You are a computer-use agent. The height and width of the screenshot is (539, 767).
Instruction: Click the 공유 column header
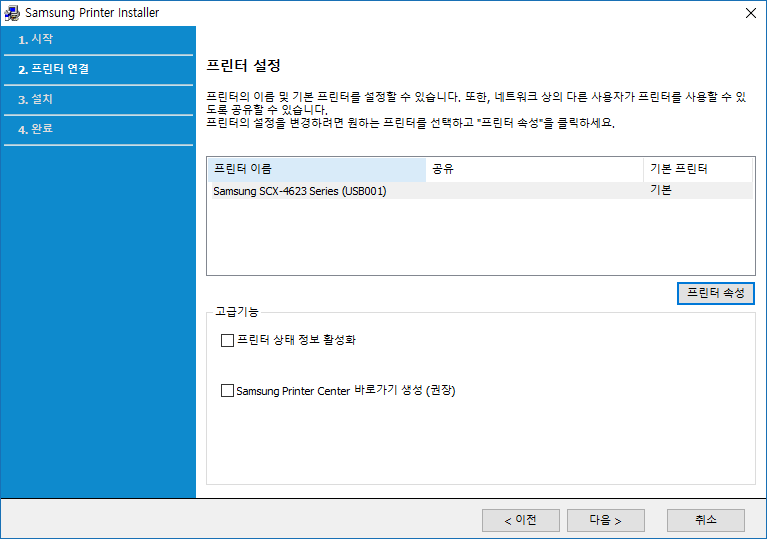[x=534, y=169]
